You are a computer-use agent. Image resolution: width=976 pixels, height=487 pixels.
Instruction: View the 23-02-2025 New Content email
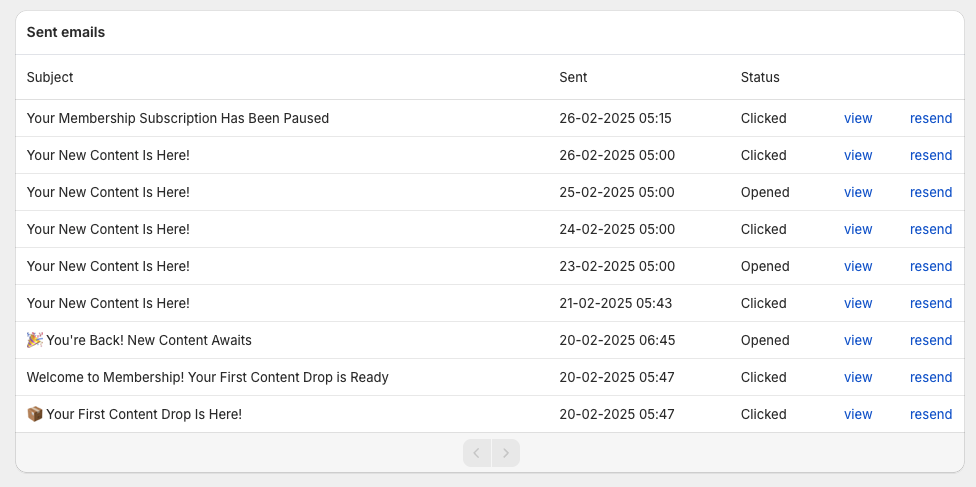point(858,266)
